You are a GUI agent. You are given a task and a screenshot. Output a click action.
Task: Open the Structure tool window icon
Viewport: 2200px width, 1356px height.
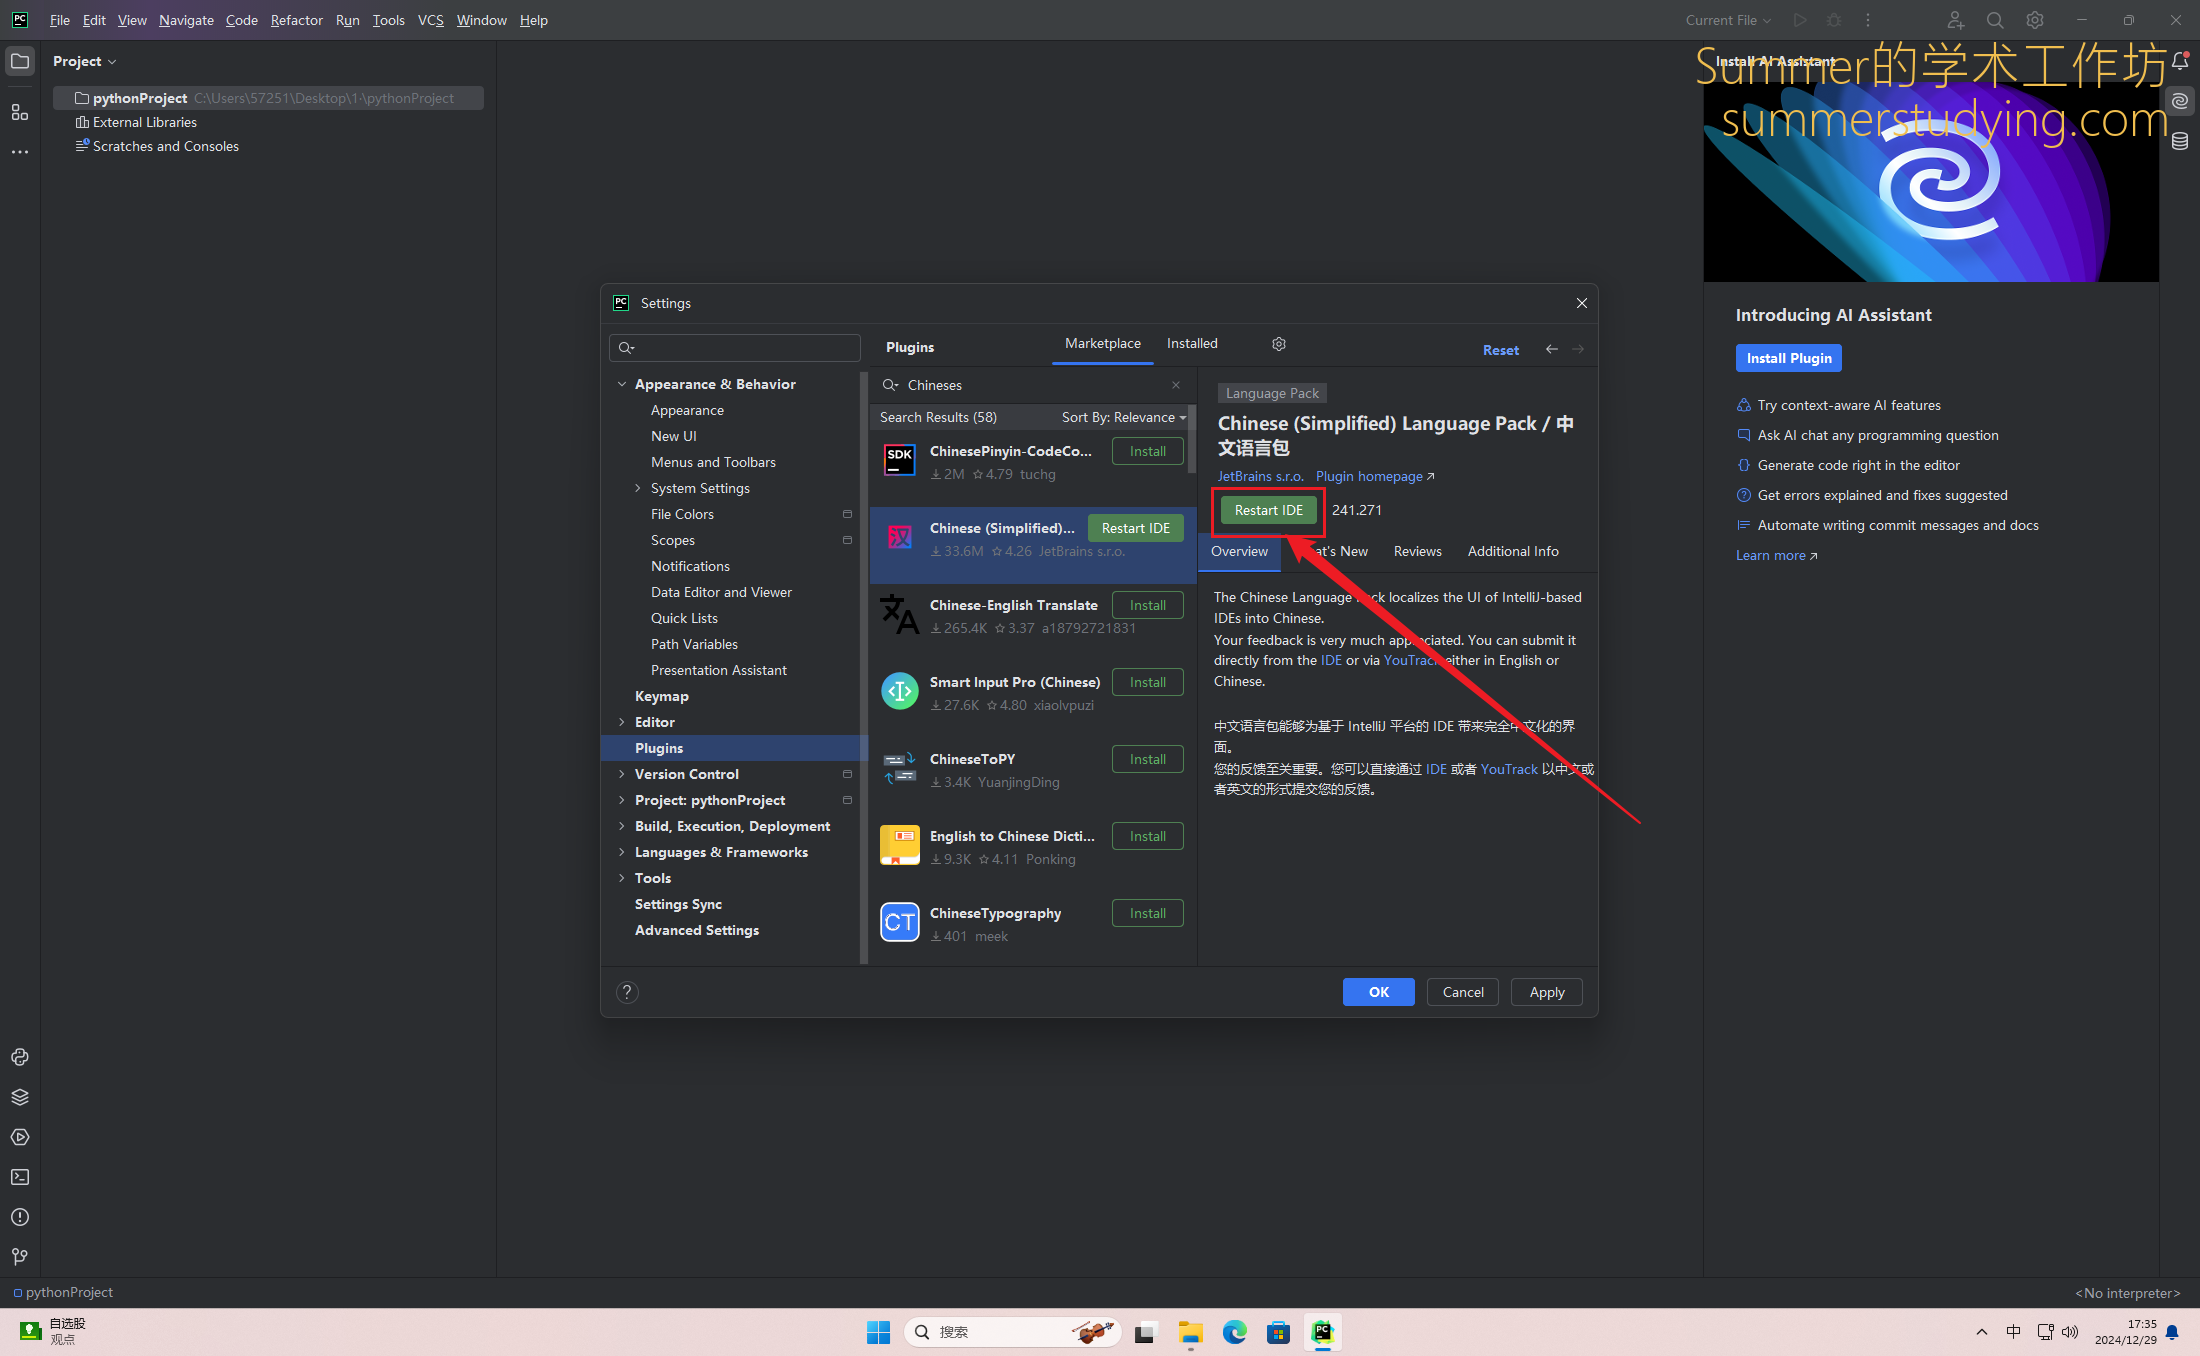[x=20, y=112]
